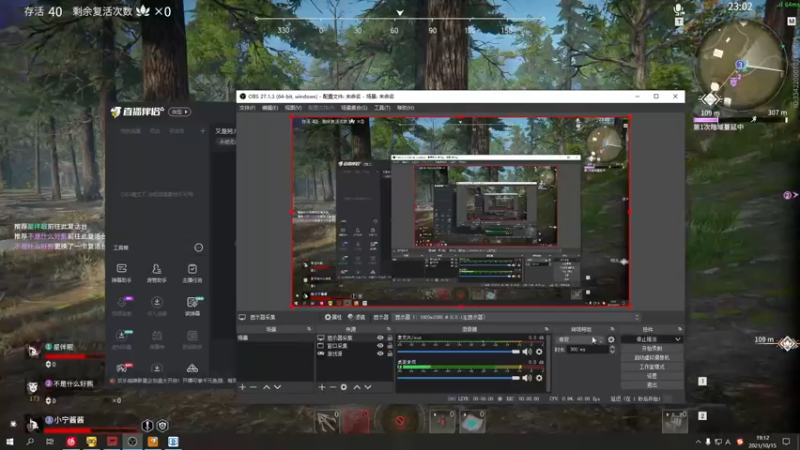Adjust the 麦克风/Aux volume slider

tap(458, 352)
